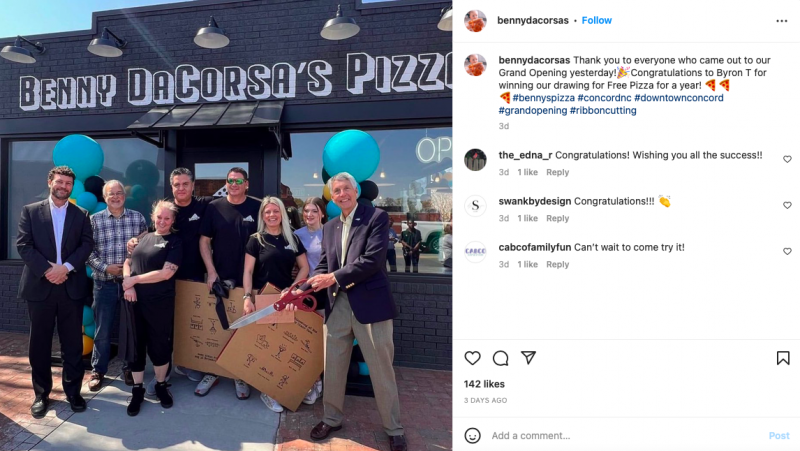Open bennydacorsas profile picture in header
This screenshot has height=451, width=800.
[475, 21]
